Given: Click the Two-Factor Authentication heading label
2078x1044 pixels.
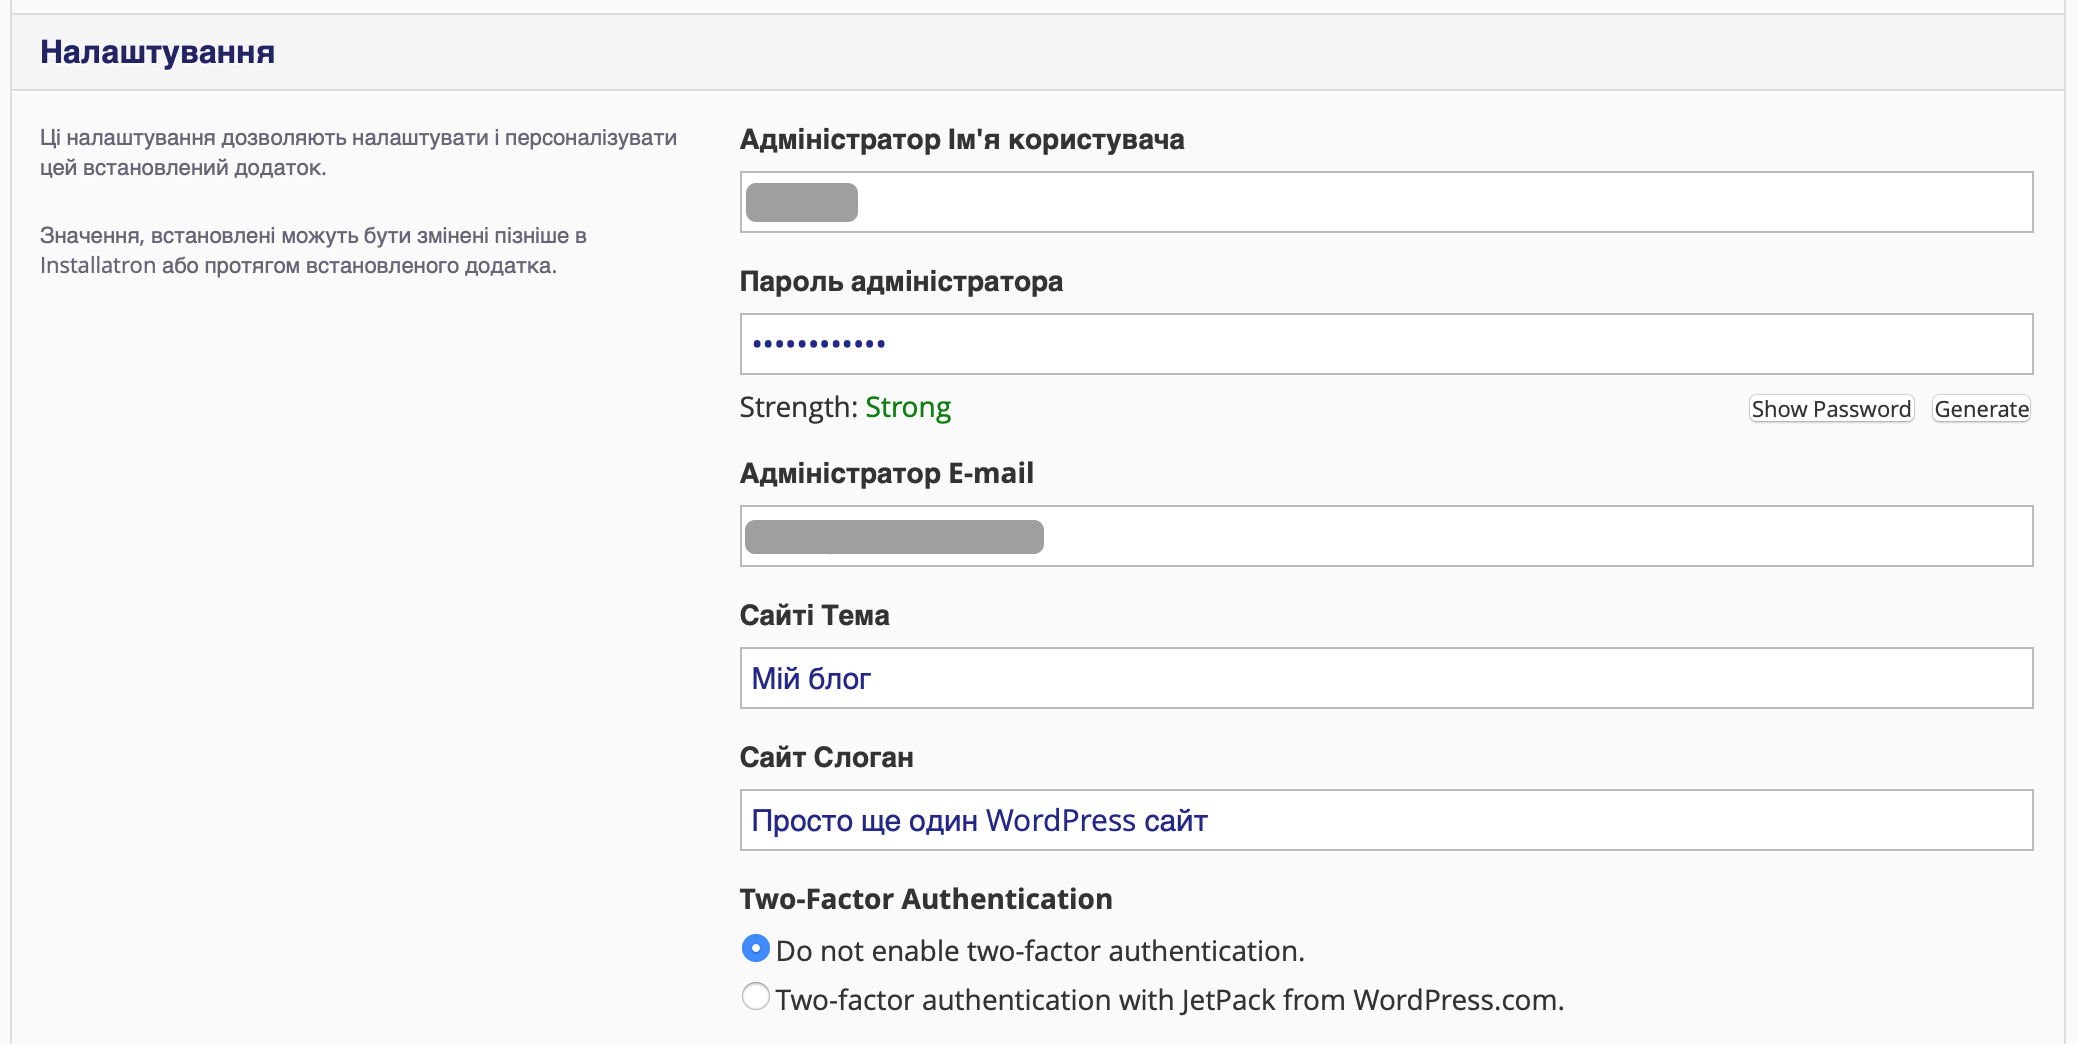Looking at the screenshot, I should coord(925,899).
